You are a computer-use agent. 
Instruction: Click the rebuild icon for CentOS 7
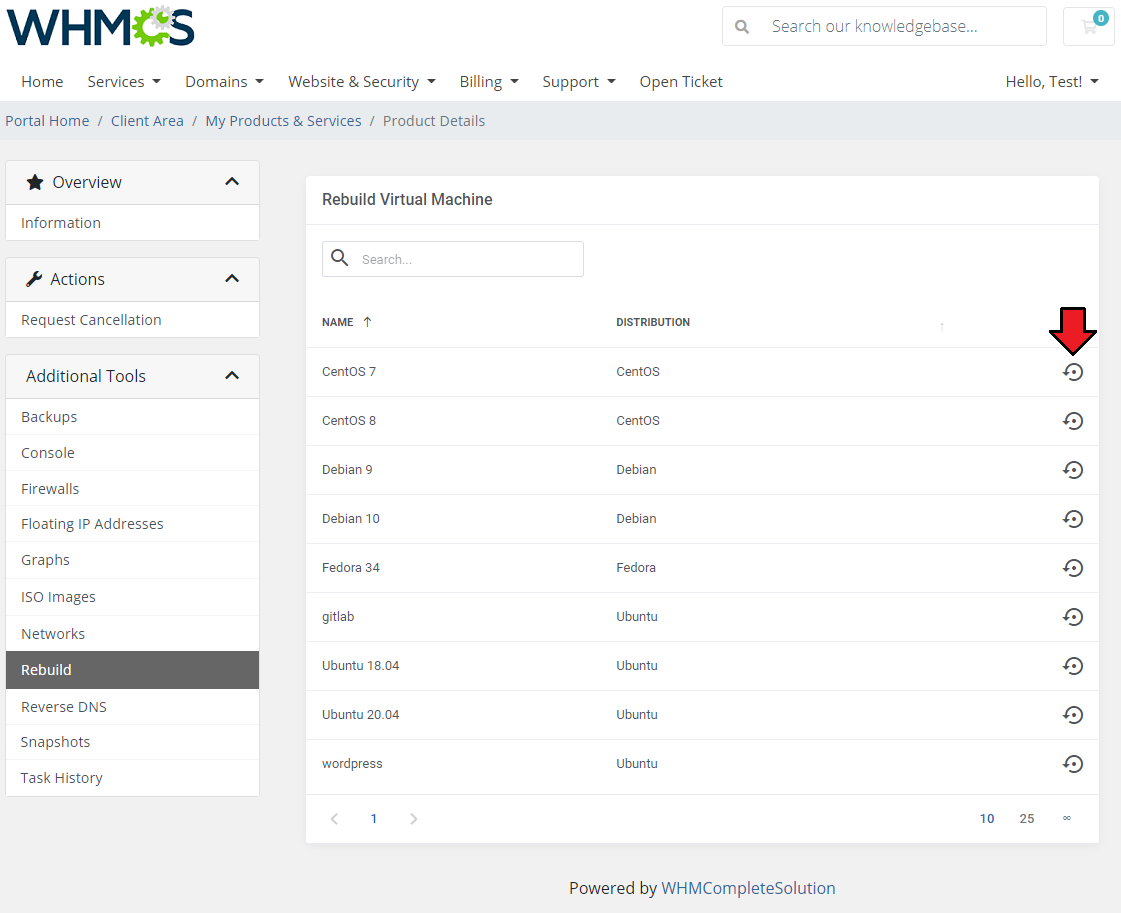pyautogui.click(x=1072, y=372)
